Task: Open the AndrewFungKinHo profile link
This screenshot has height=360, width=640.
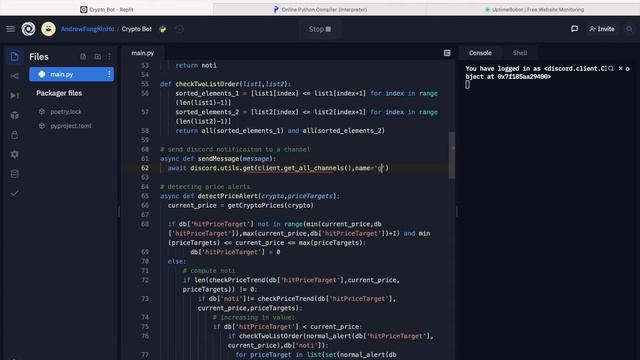Action: (x=87, y=29)
